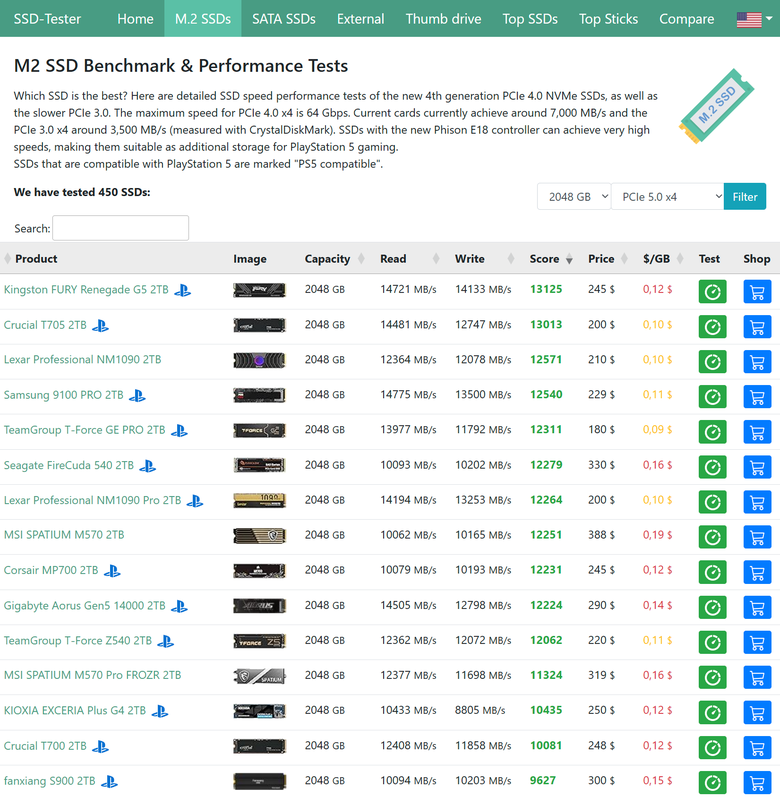The image size is (780, 797).
Task: Sort table by Product column
Action: (x=36, y=259)
